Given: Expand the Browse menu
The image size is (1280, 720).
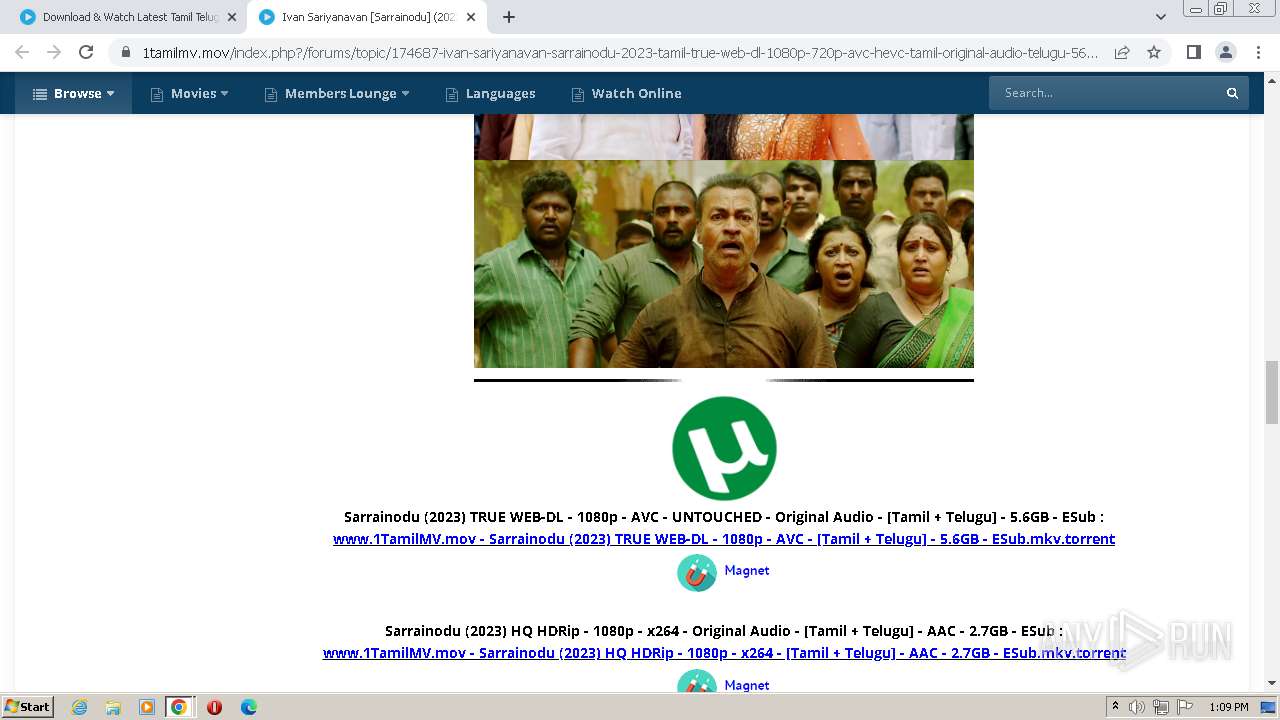Looking at the screenshot, I should coord(73,93).
